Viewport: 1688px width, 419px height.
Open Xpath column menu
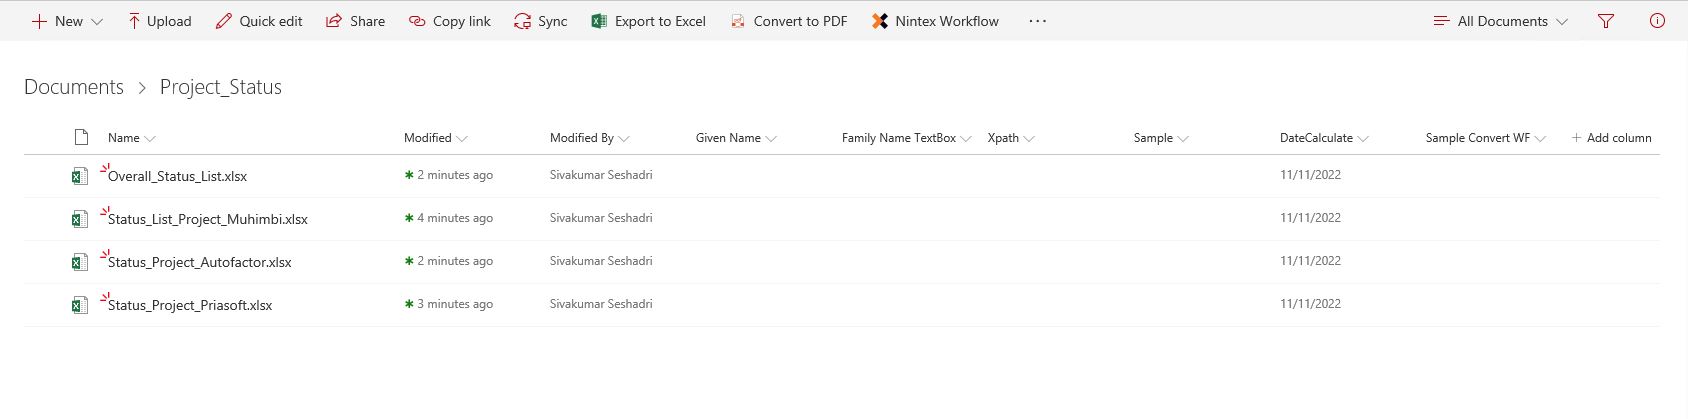coord(1011,138)
